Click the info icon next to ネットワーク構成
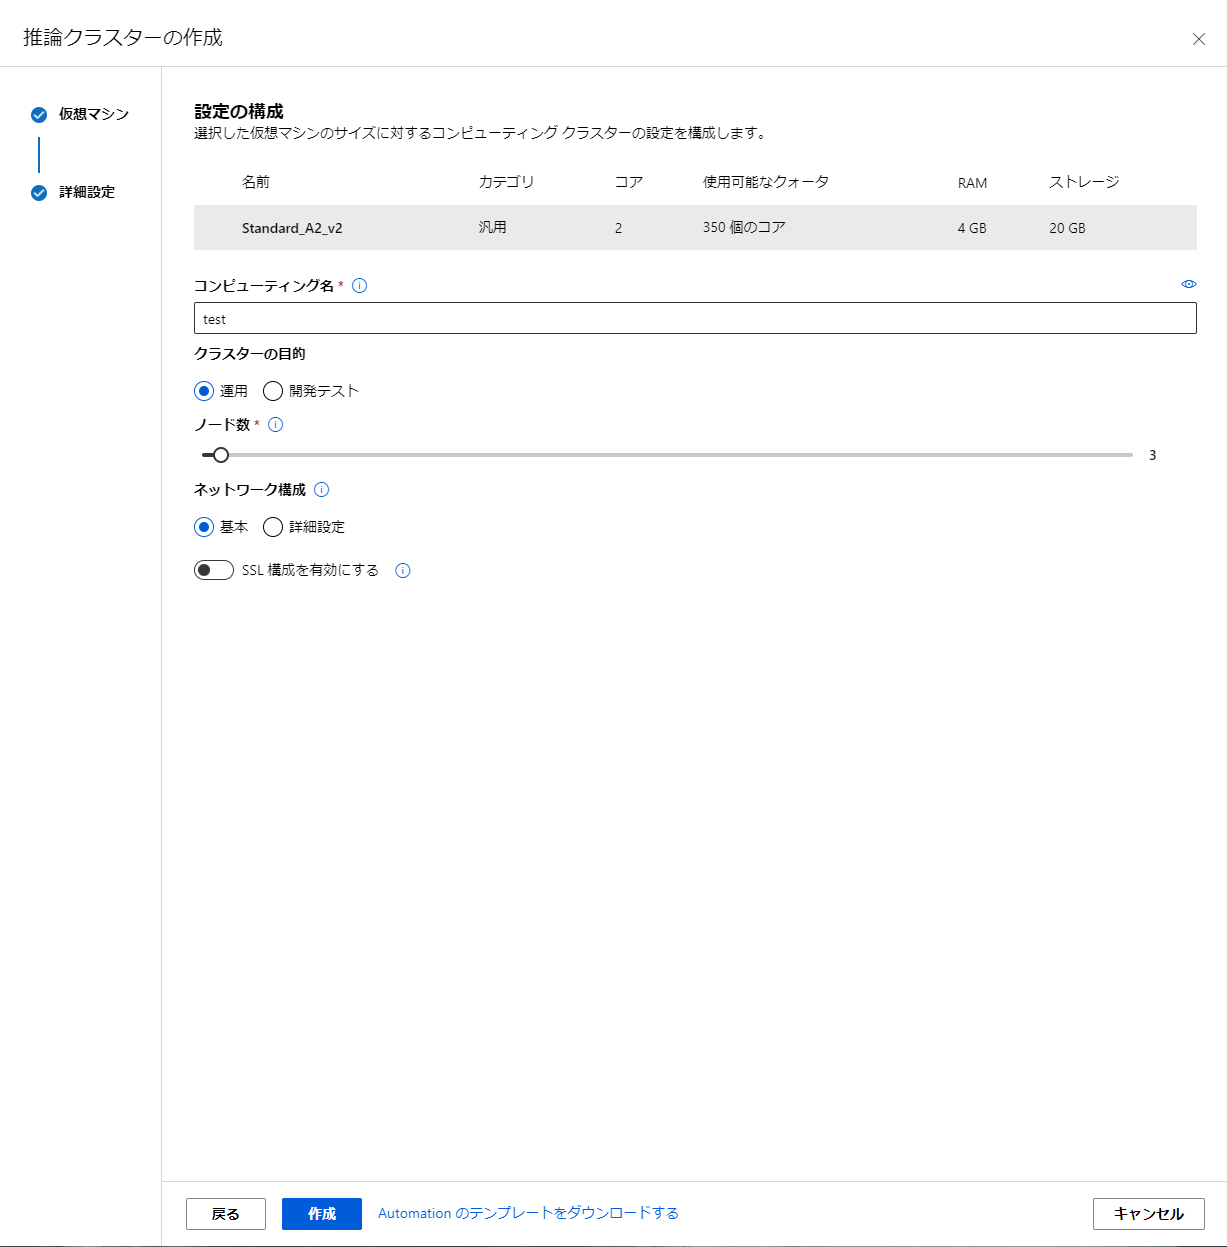 [322, 490]
